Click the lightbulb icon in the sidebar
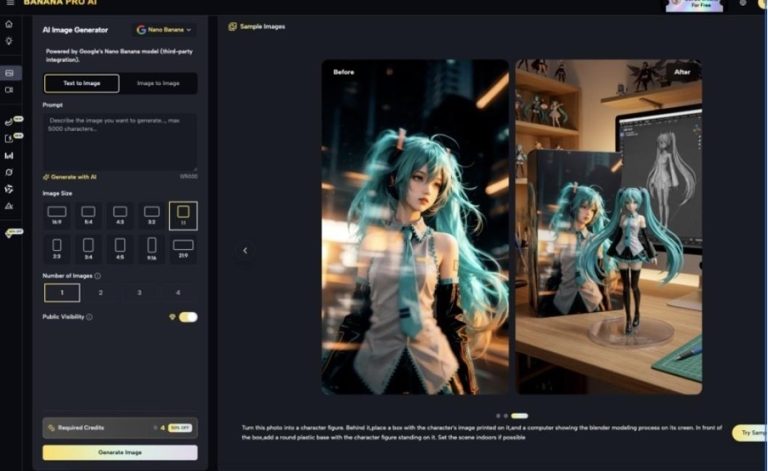Image resolution: width=768 pixels, height=471 pixels. 9,40
